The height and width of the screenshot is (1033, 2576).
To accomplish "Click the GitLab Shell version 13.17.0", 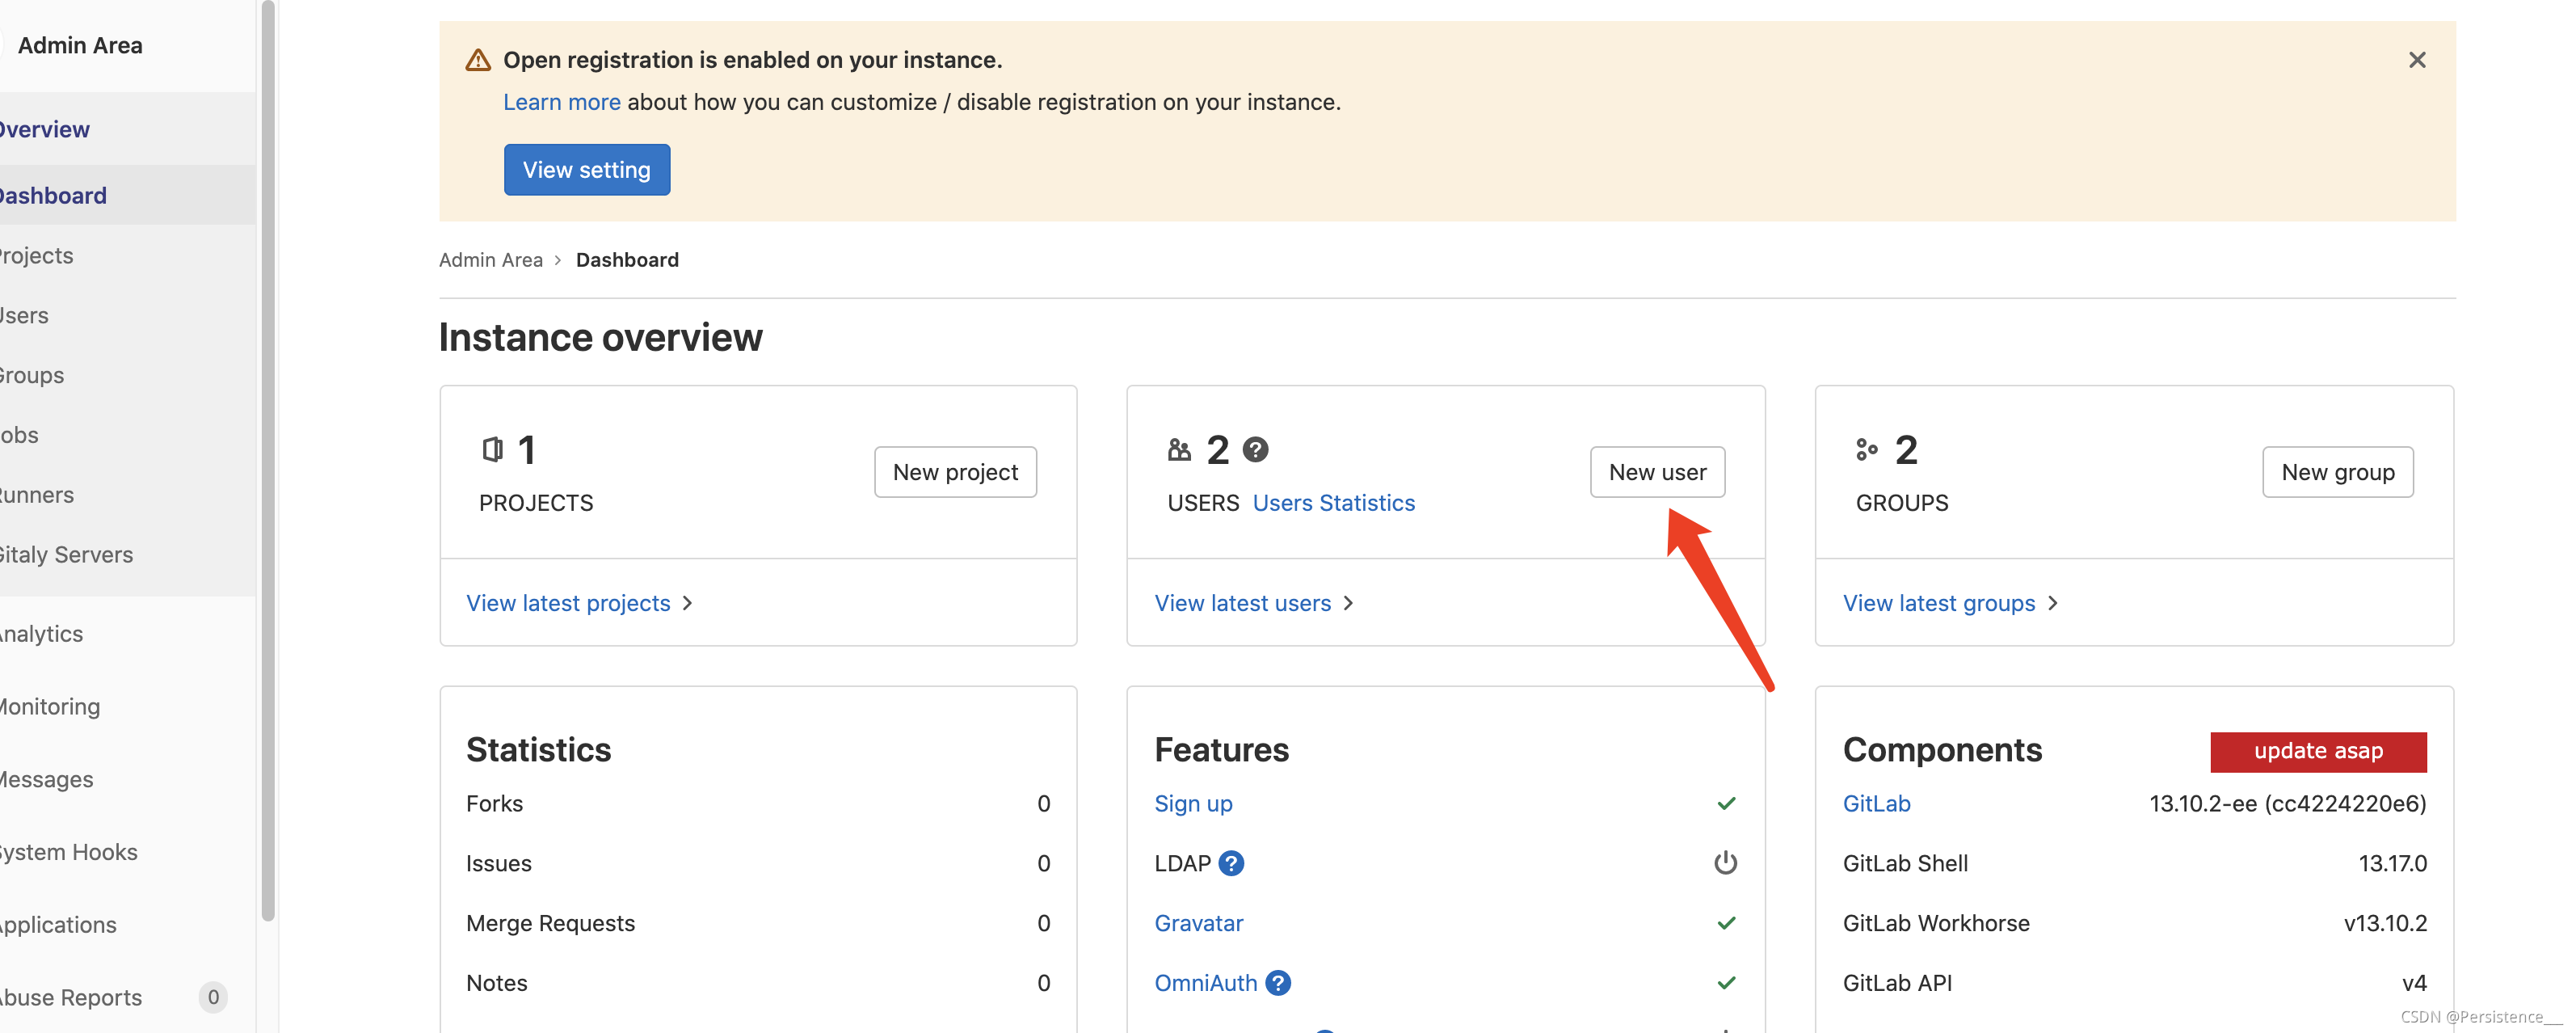I will (2392, 864).
